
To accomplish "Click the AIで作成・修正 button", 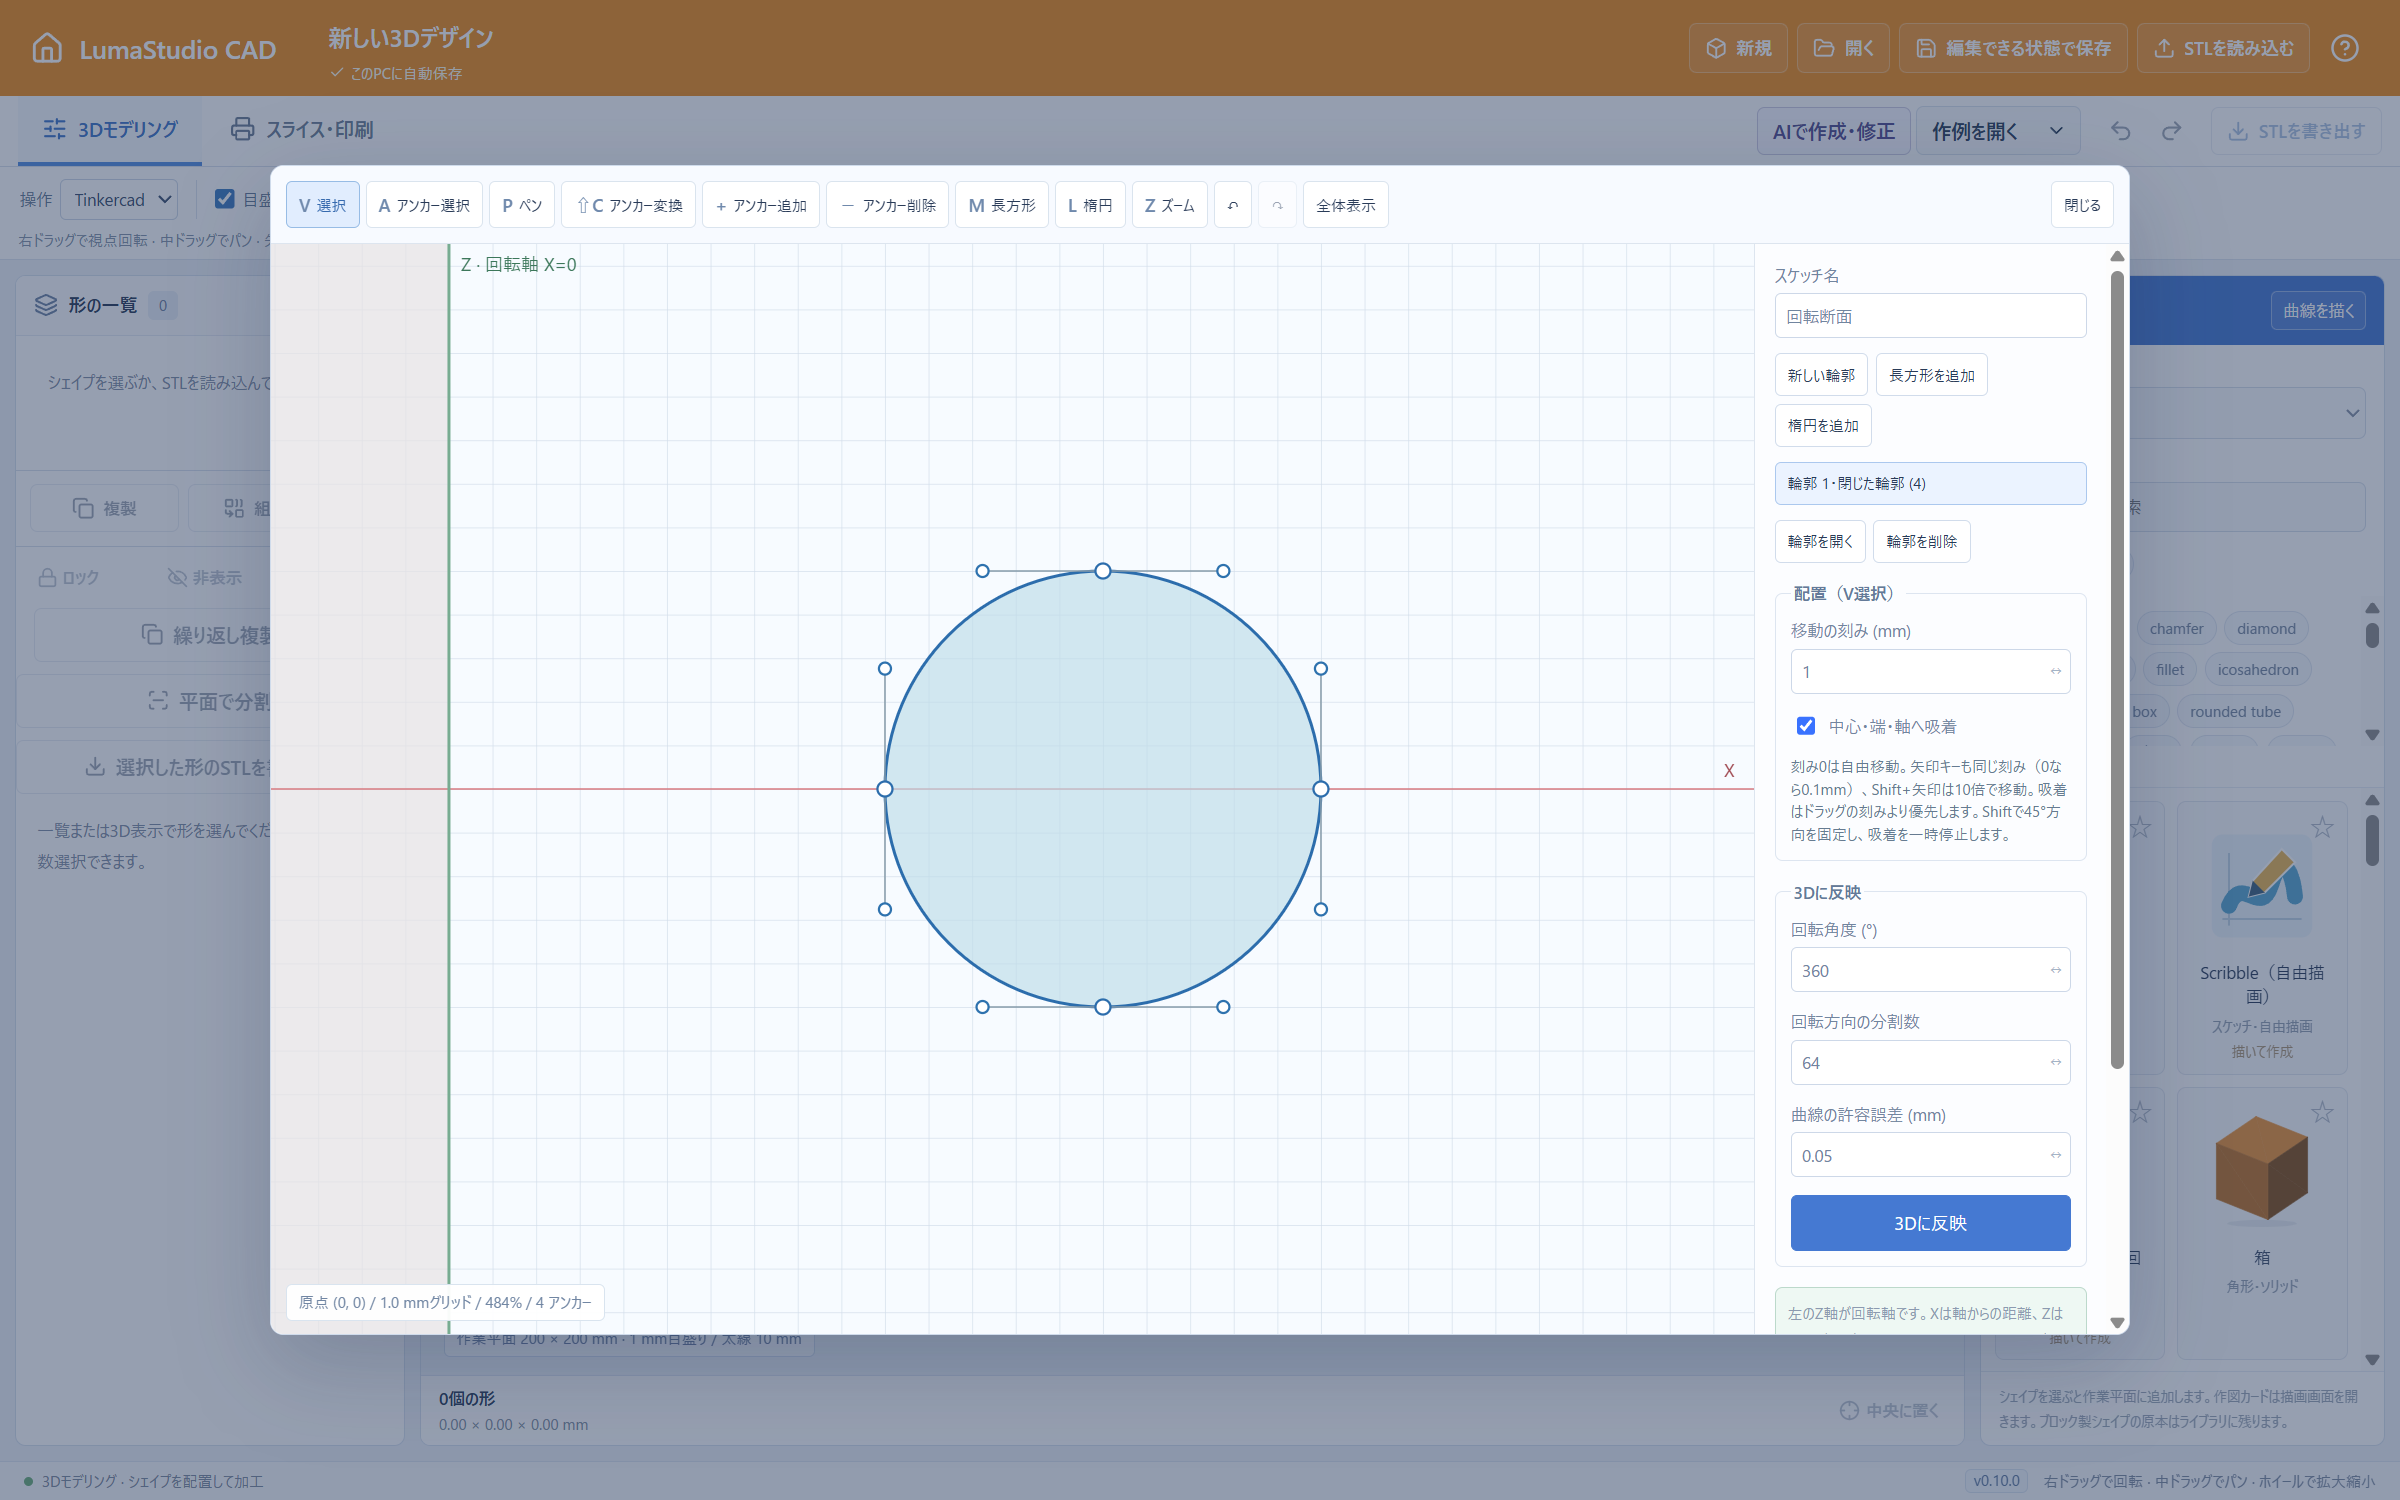I will click(x=1833, y=131).
